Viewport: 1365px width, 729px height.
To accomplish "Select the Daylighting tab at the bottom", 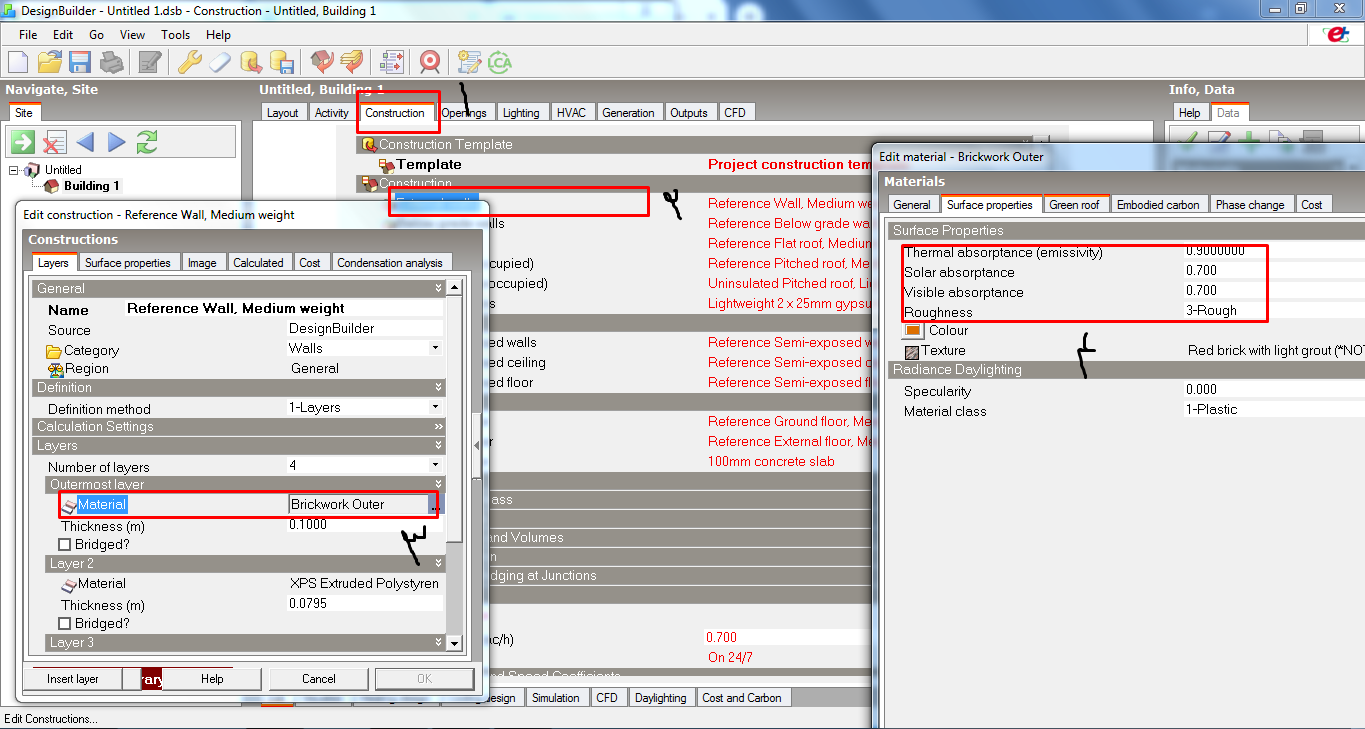I will 661,698.
